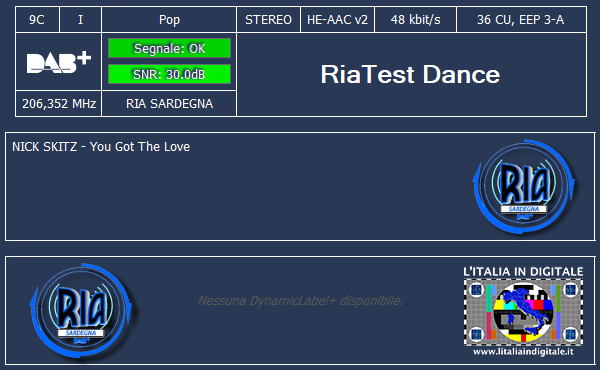Open the L'Italia in Digitale test card image
Screen dimensions: 600x370
[x=523, y=312]
